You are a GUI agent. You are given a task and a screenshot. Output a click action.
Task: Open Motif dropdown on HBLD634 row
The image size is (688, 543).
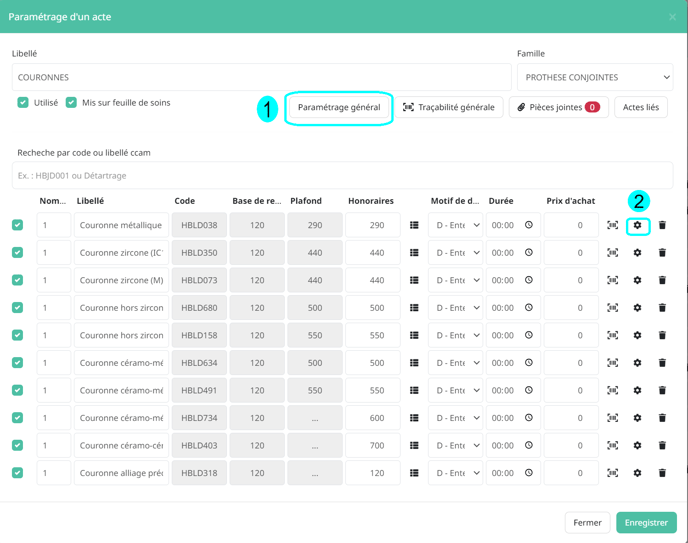455,363
